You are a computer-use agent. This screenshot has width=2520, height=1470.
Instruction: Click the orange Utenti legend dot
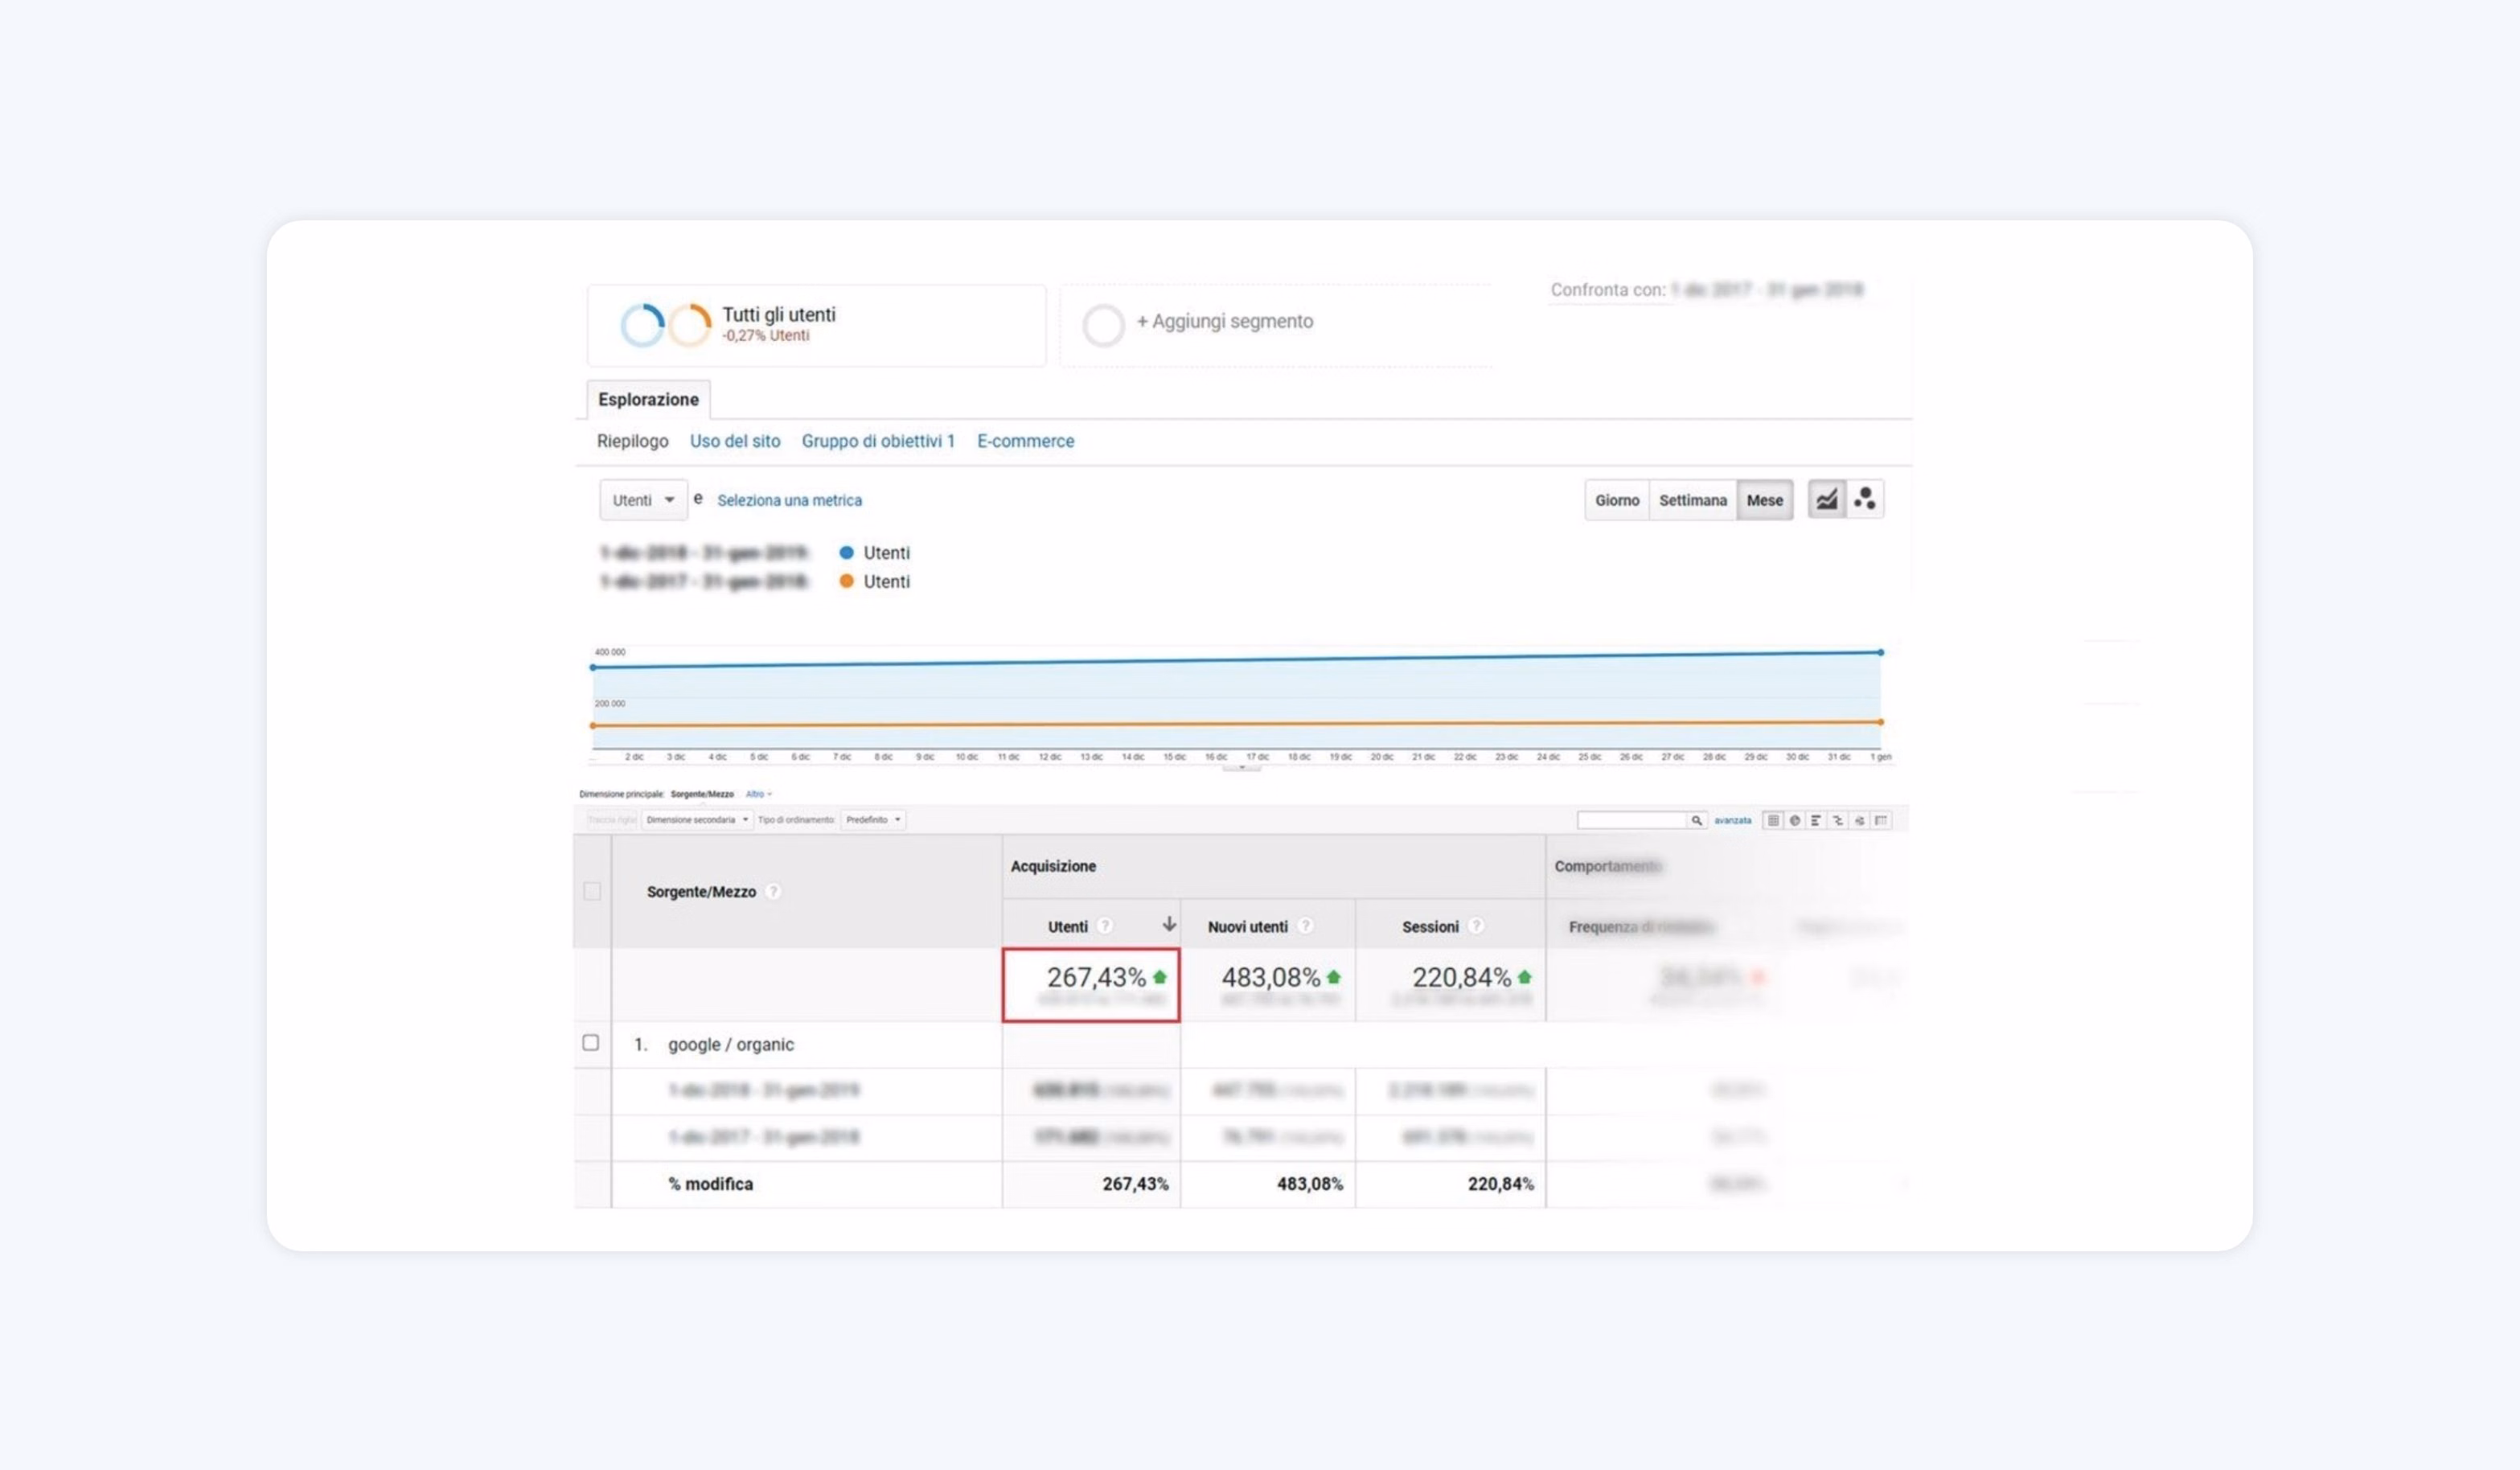pyautogui.click(x=846, y=581)
